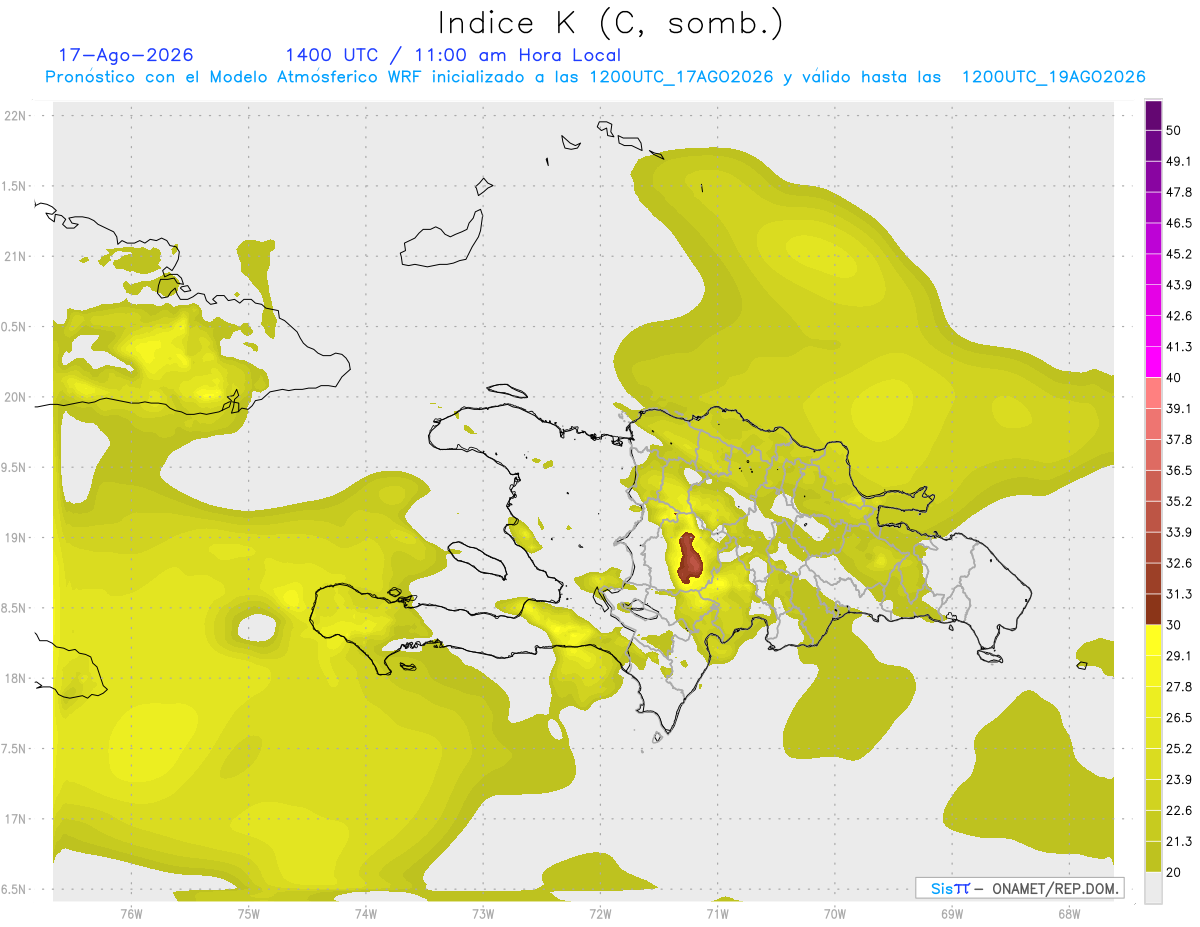1200x927 pixels.
Task: Click the "76W" longitude label
Action: (131, 913)
